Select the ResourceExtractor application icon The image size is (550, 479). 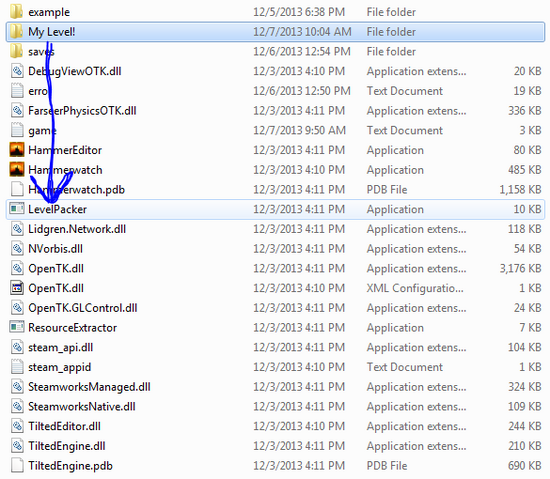[x=16, y=327]
